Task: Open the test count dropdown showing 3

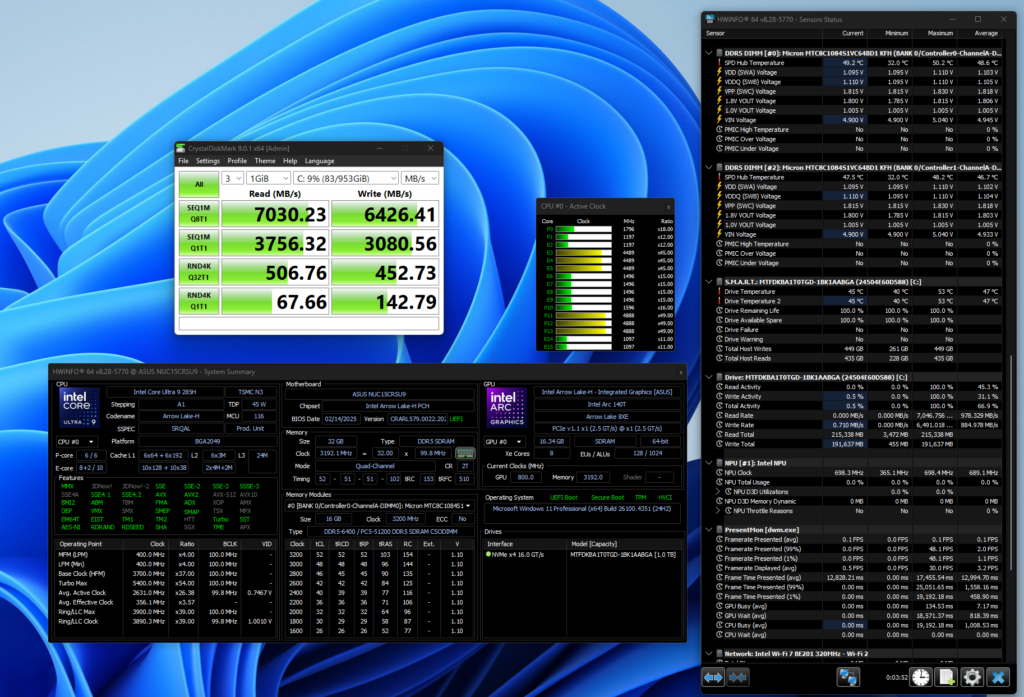Action: point(232,178)
